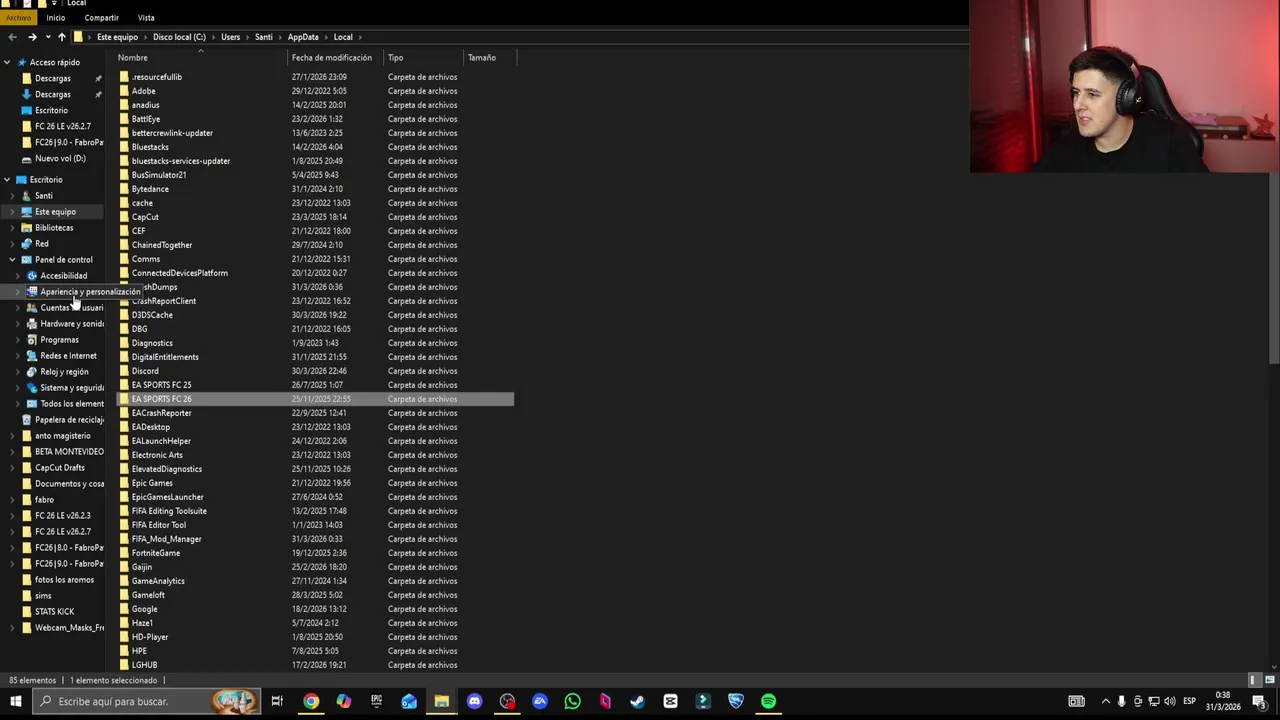Image resolution: width=1280 pixels, height=720 pixels.
Task: Click the taskbar search box
Action: pyautogui.click(x=147, y=701)
